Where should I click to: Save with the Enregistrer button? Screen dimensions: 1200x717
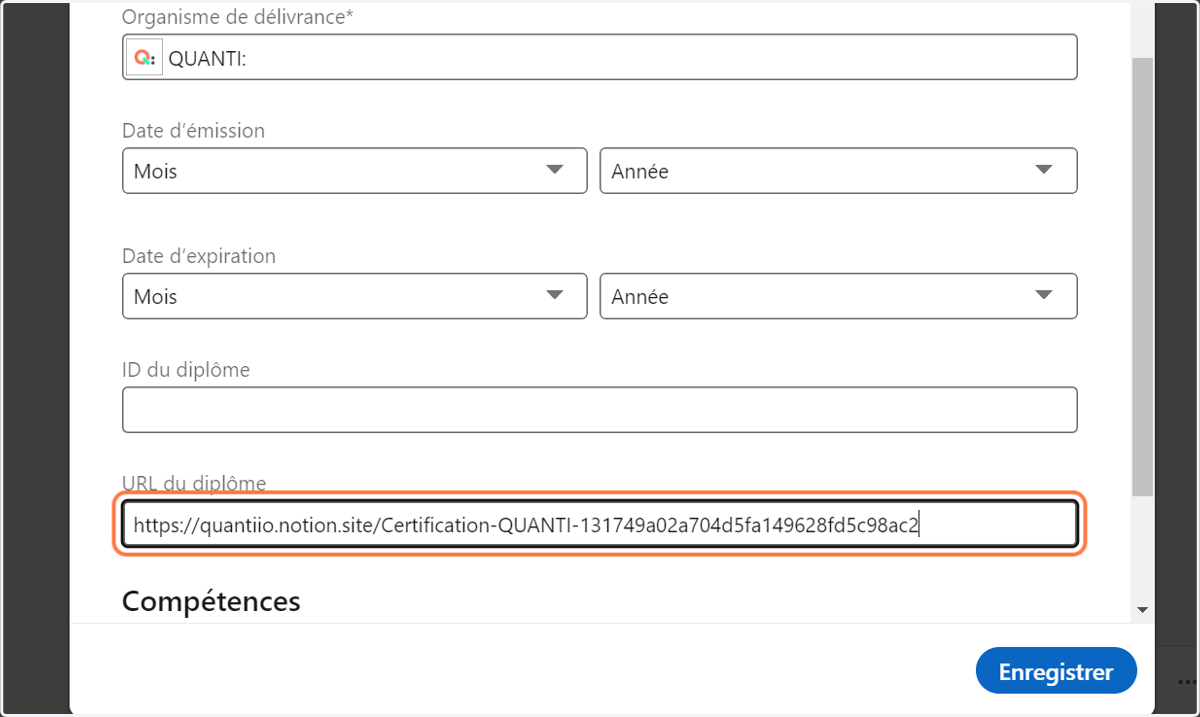point(1056,671)
